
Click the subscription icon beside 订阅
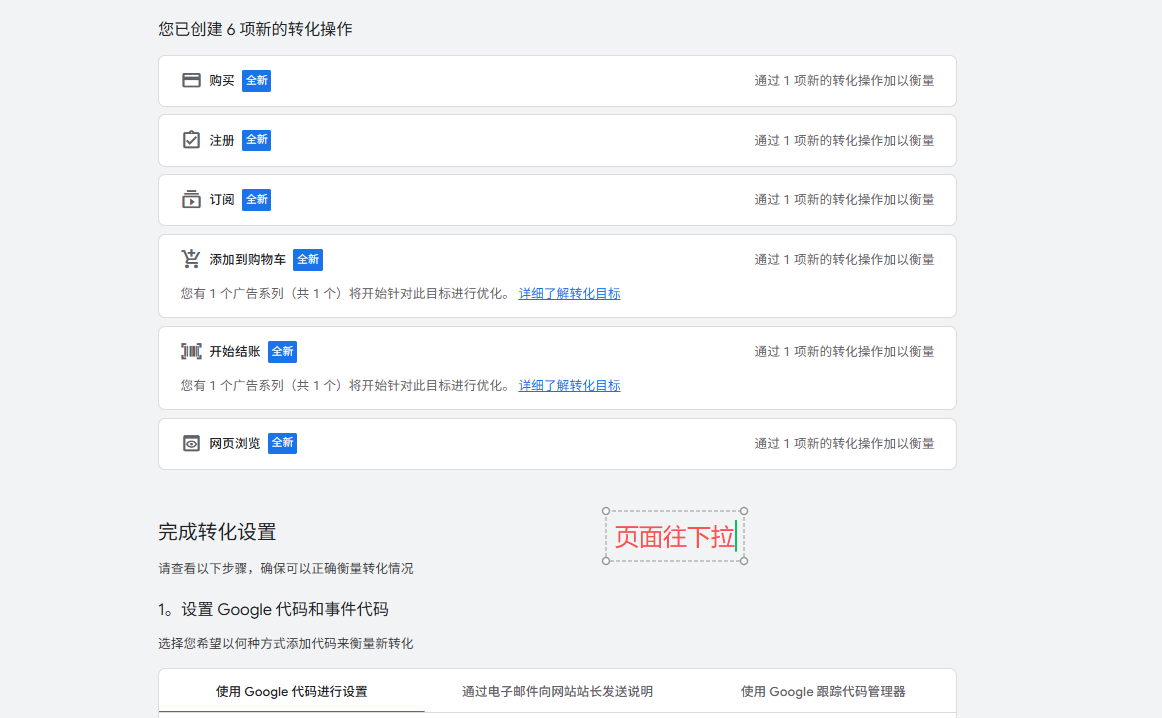tap(191, 200)
